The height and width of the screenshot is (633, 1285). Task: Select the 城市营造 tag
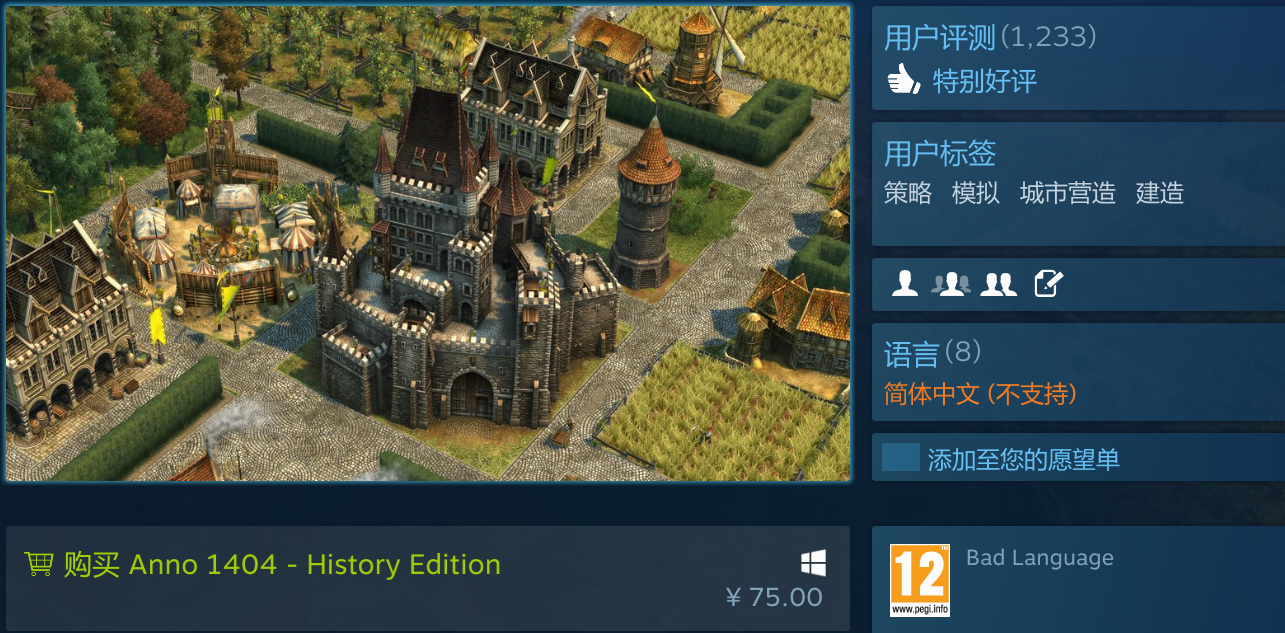click(x=1068, y=193)
